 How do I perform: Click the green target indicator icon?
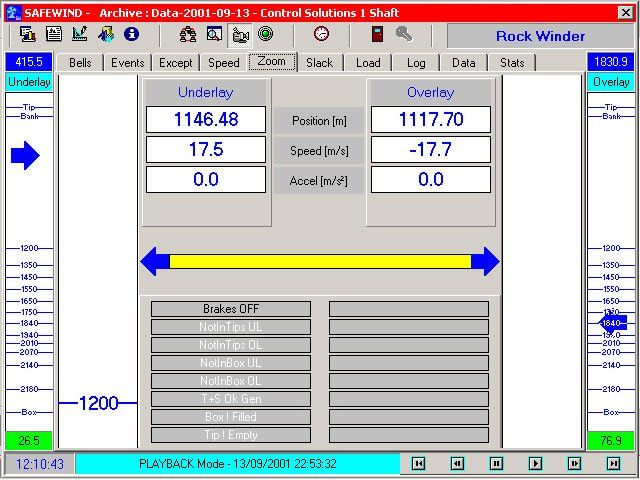[265, 34]
